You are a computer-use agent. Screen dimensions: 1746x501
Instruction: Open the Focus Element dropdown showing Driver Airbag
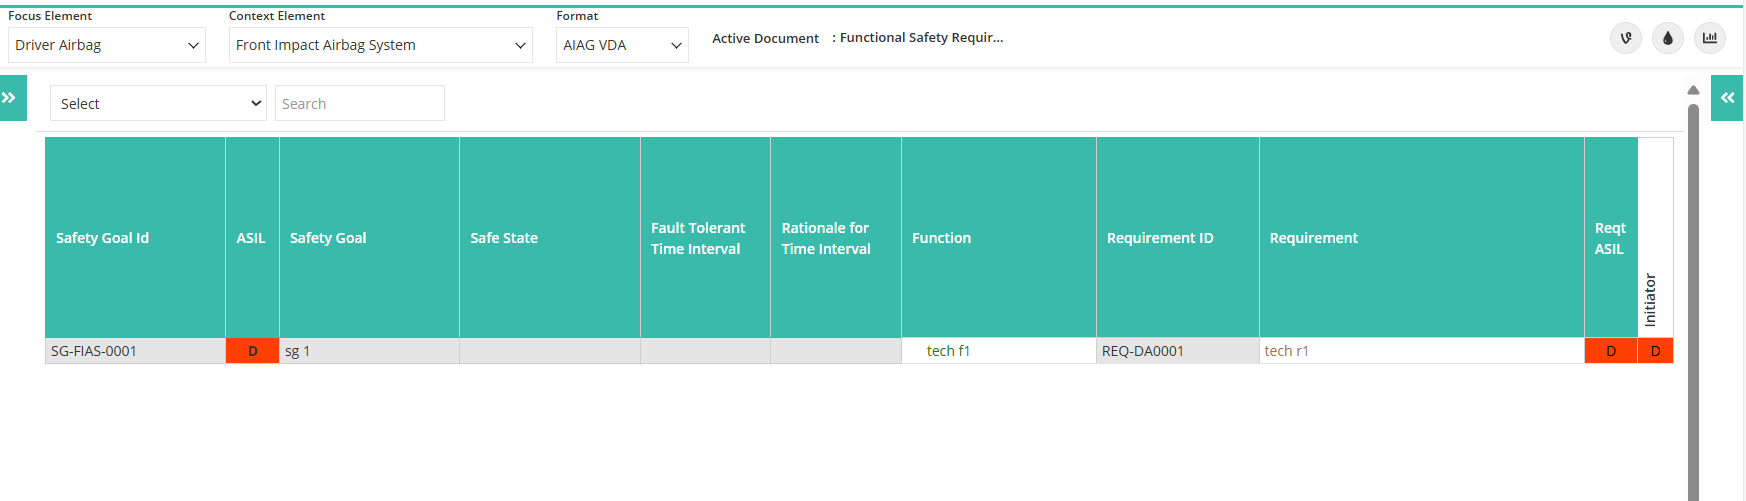[x=107, y=45]
